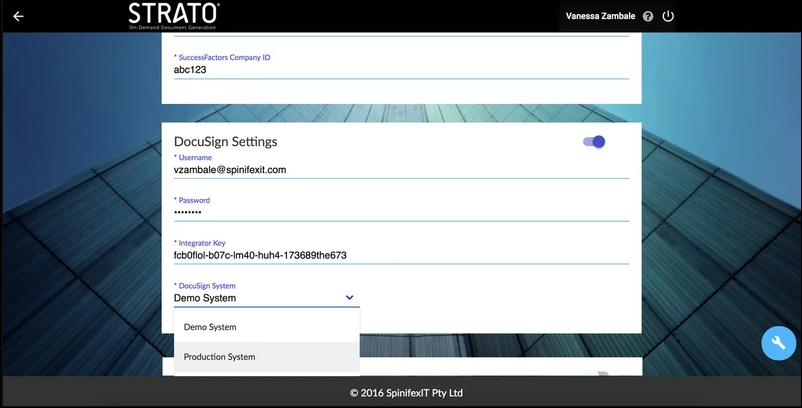Image resolution: width=802 pixels, height=408 pixels.
Task: Log out using the power icon
Action: point(668,17)
